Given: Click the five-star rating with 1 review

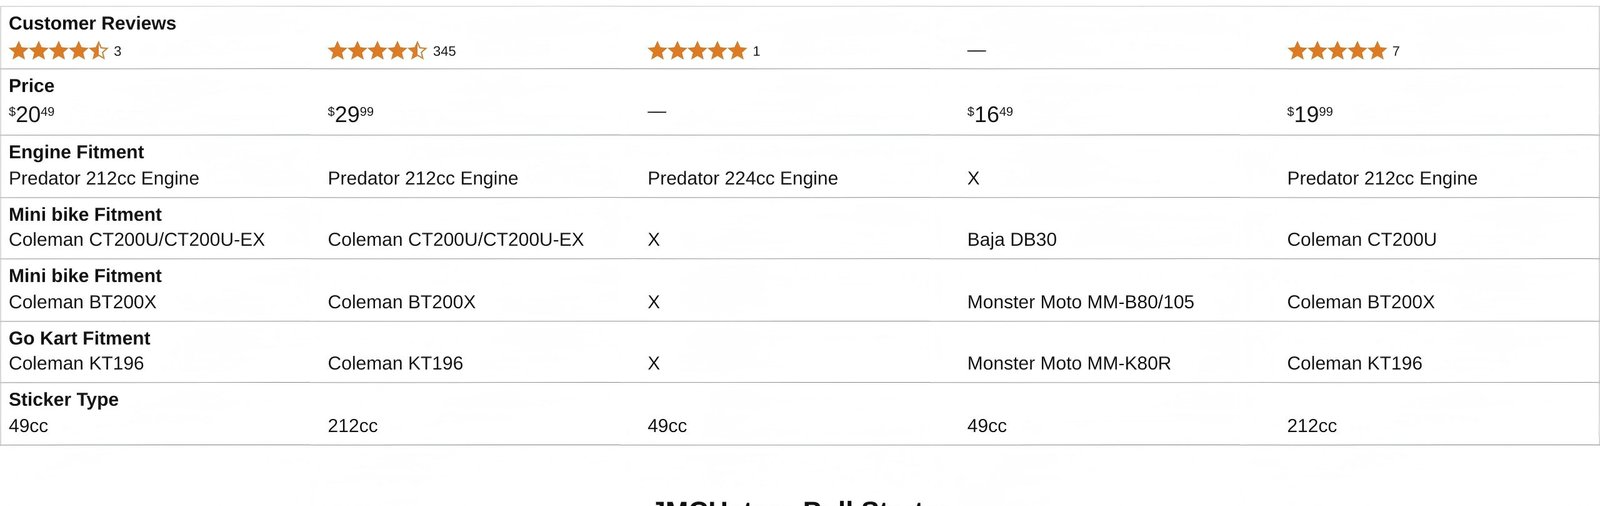Looking at the screenshot, I should coord(697,51).
